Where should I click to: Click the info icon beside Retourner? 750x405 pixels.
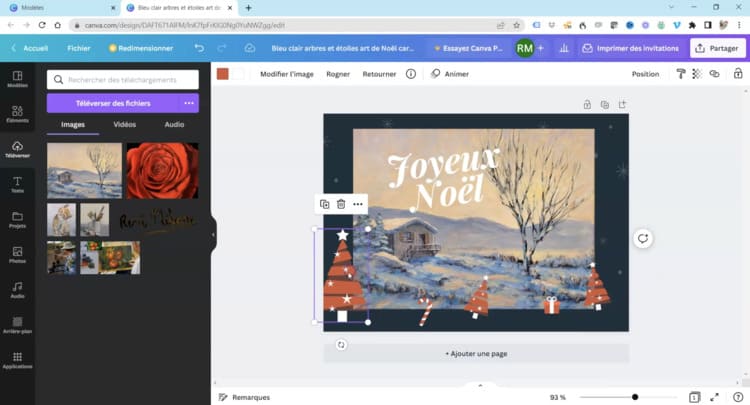[x=410, y=74]
